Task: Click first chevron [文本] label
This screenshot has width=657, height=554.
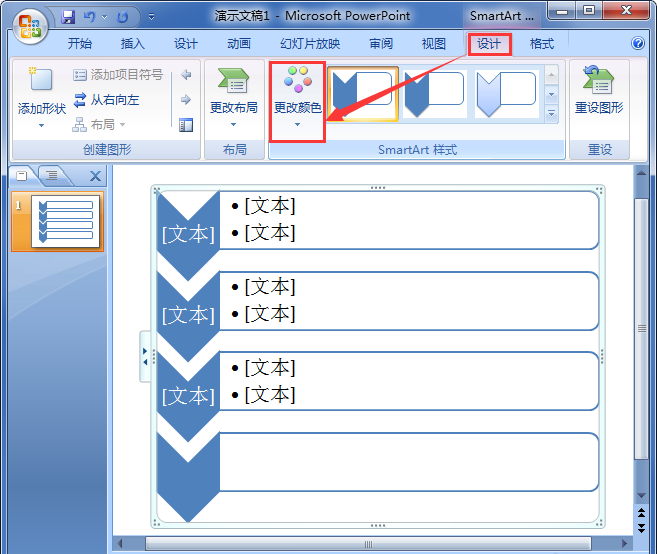Action: tap(188, 234)
